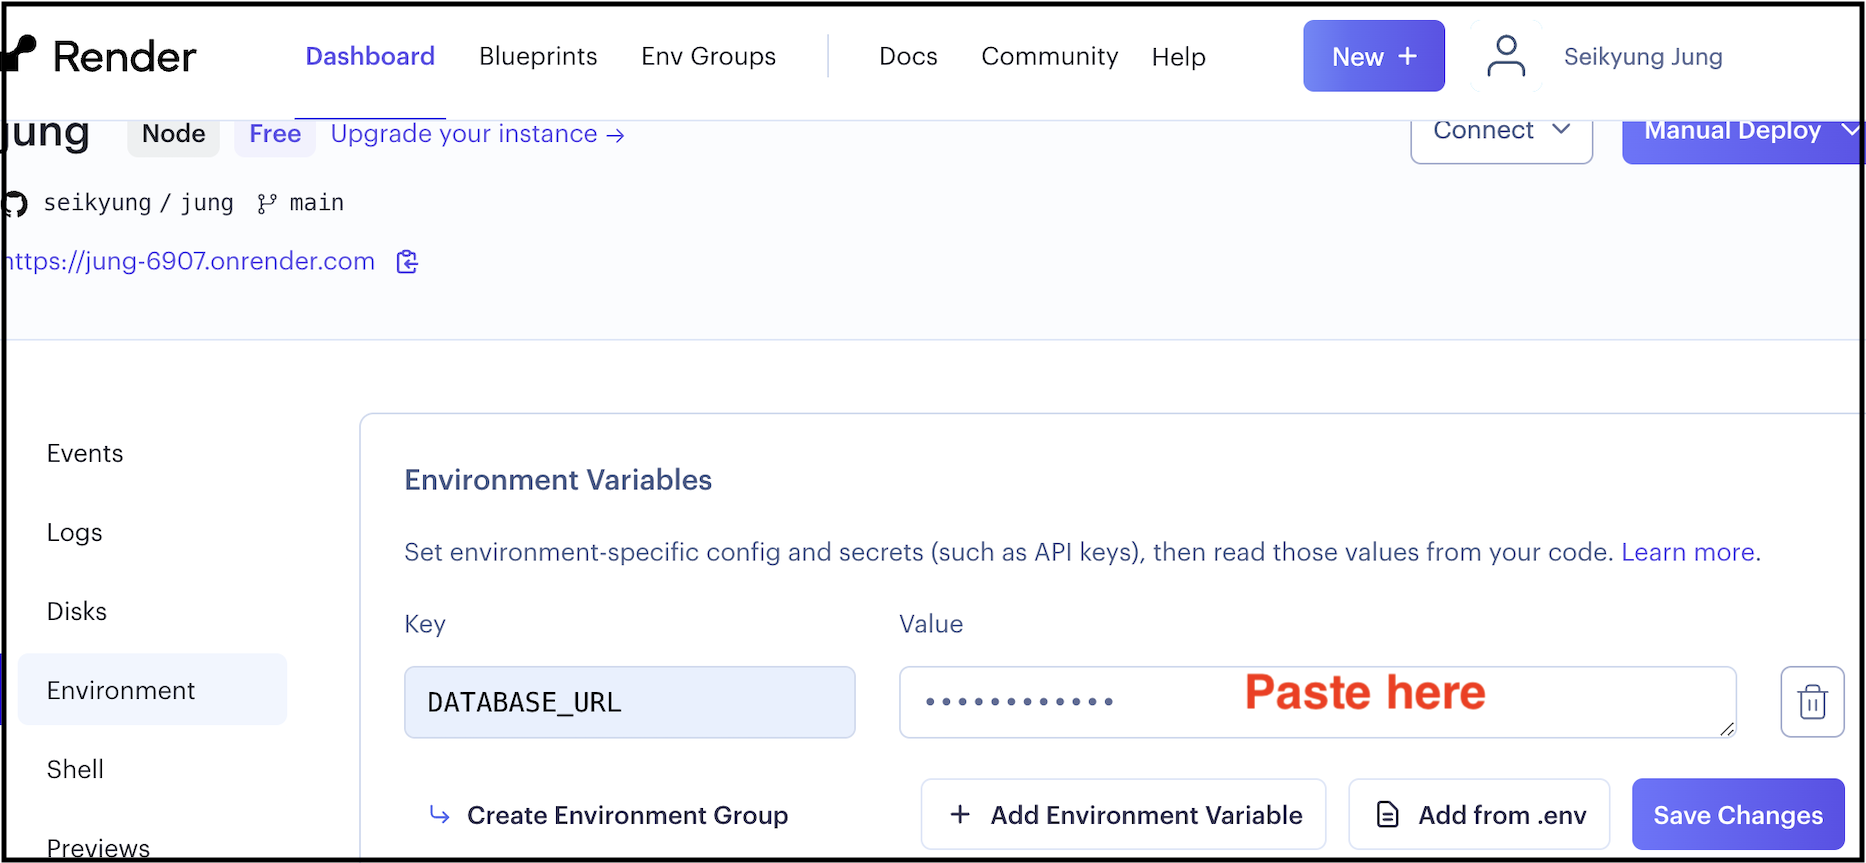Click Add from .env button
Screen dimensions: 1866x863
pyautogui.click(x=1479, y=815)
